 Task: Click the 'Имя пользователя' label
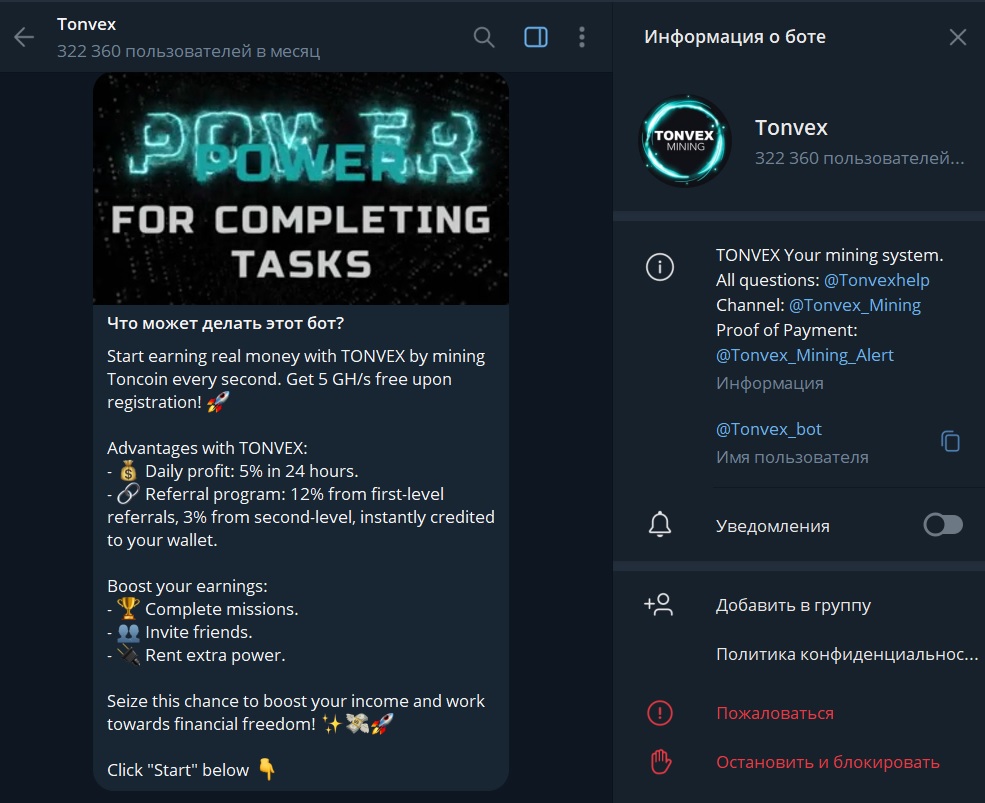pos(792,457)
